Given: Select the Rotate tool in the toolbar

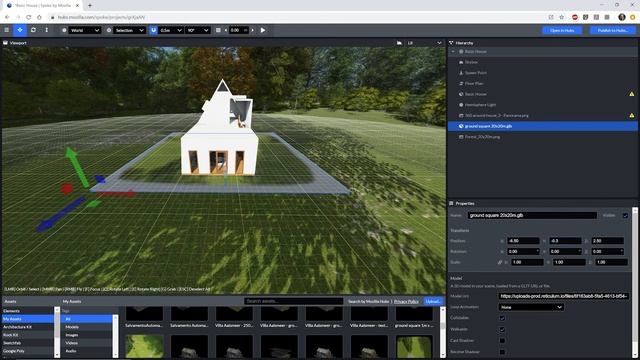Looking at the screenshot, I should [x=33, y=30].
